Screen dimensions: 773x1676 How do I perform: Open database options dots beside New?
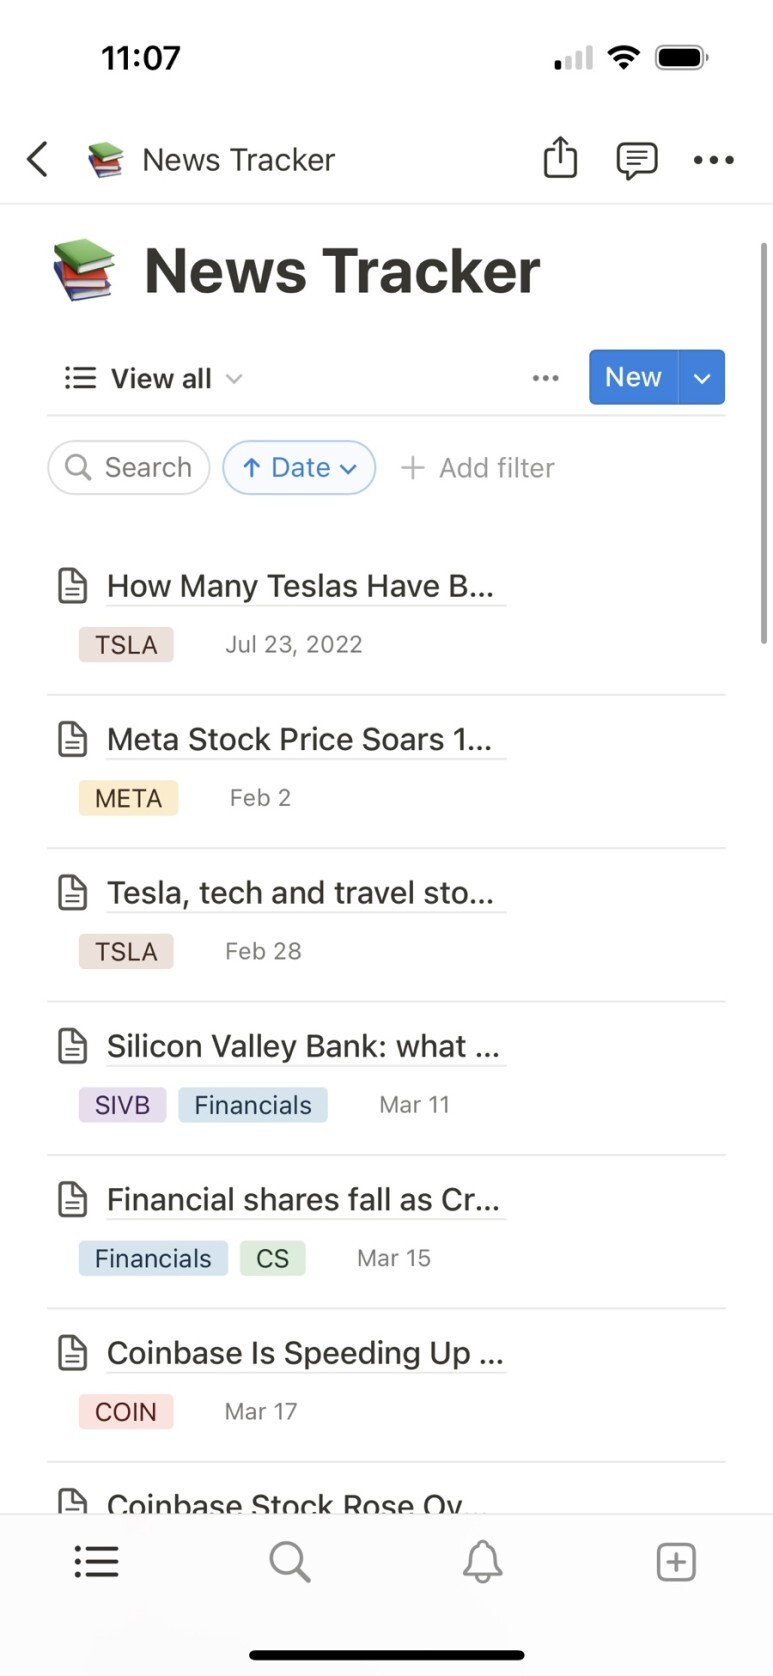[545, 378]
